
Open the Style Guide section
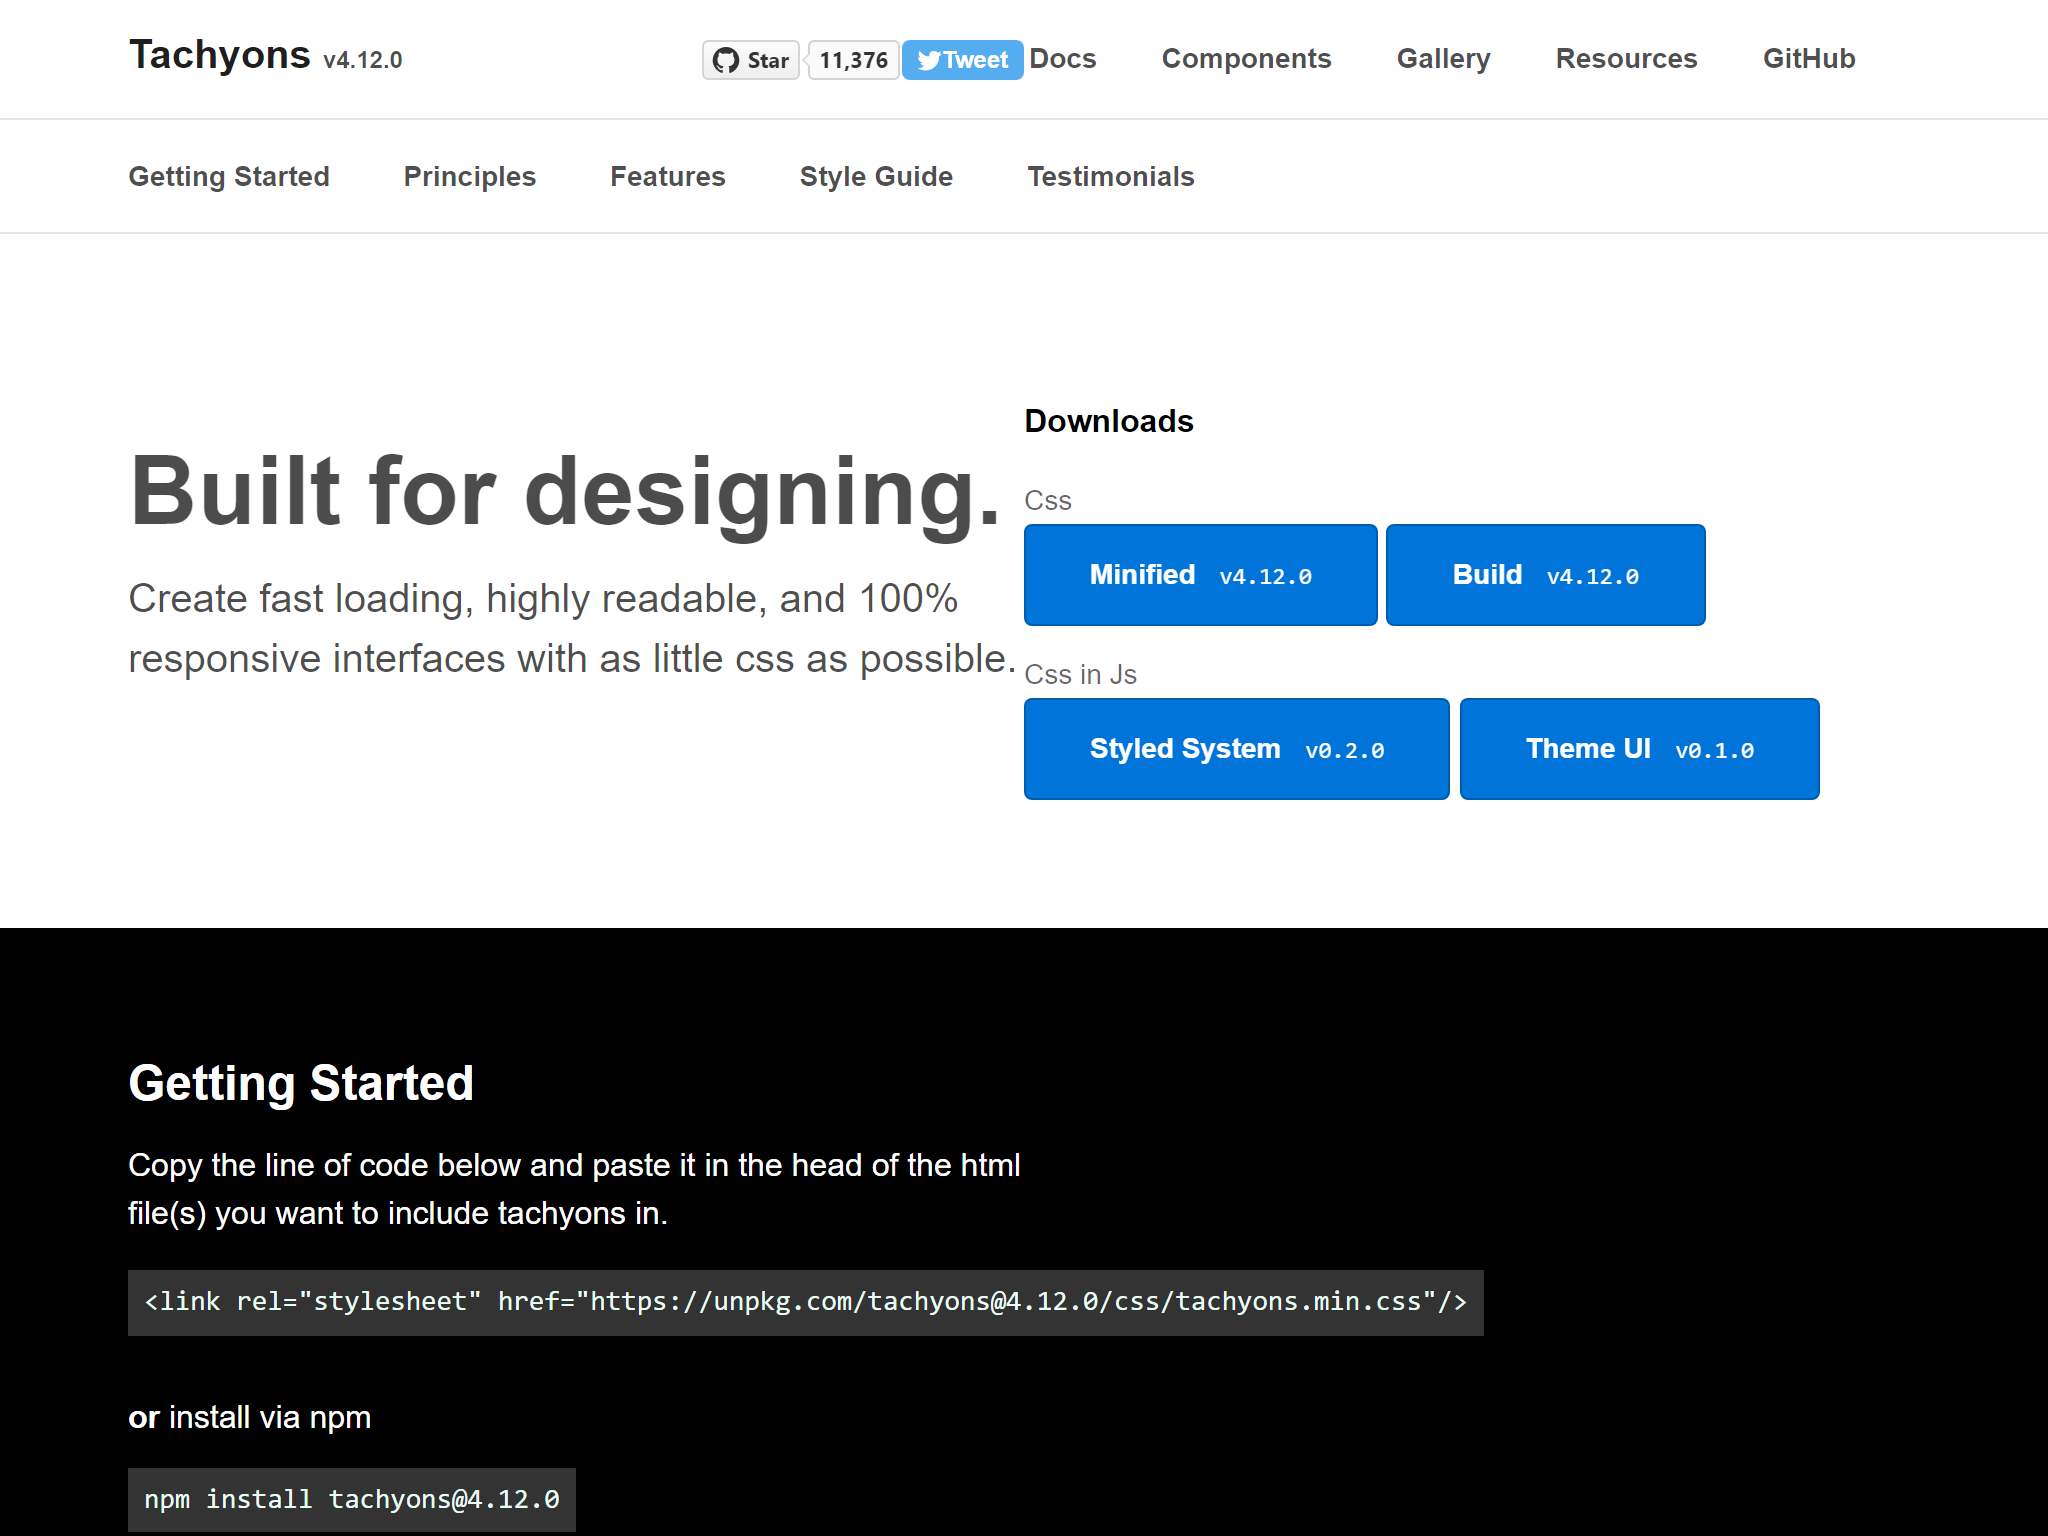point(876,177)
